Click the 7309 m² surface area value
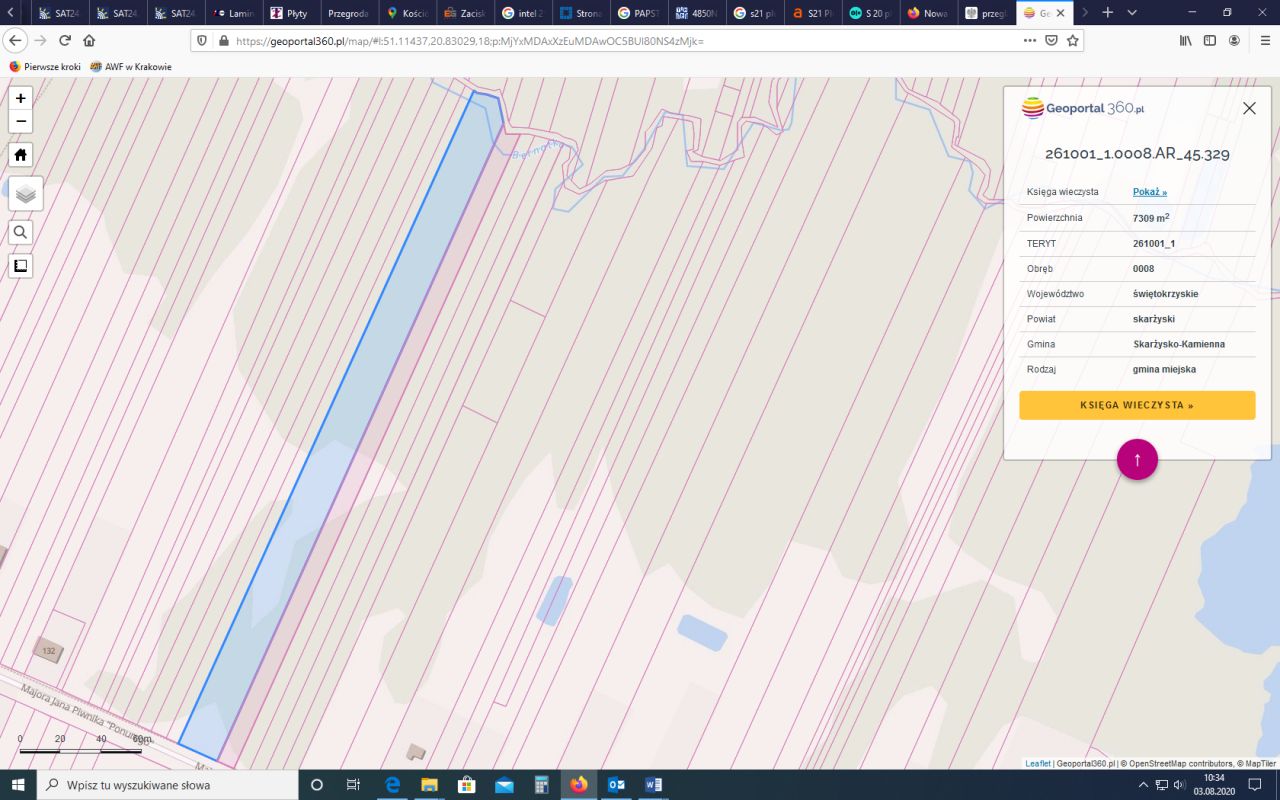The height and width of the screenshot is (800, 1280). tap(1151, 217)
